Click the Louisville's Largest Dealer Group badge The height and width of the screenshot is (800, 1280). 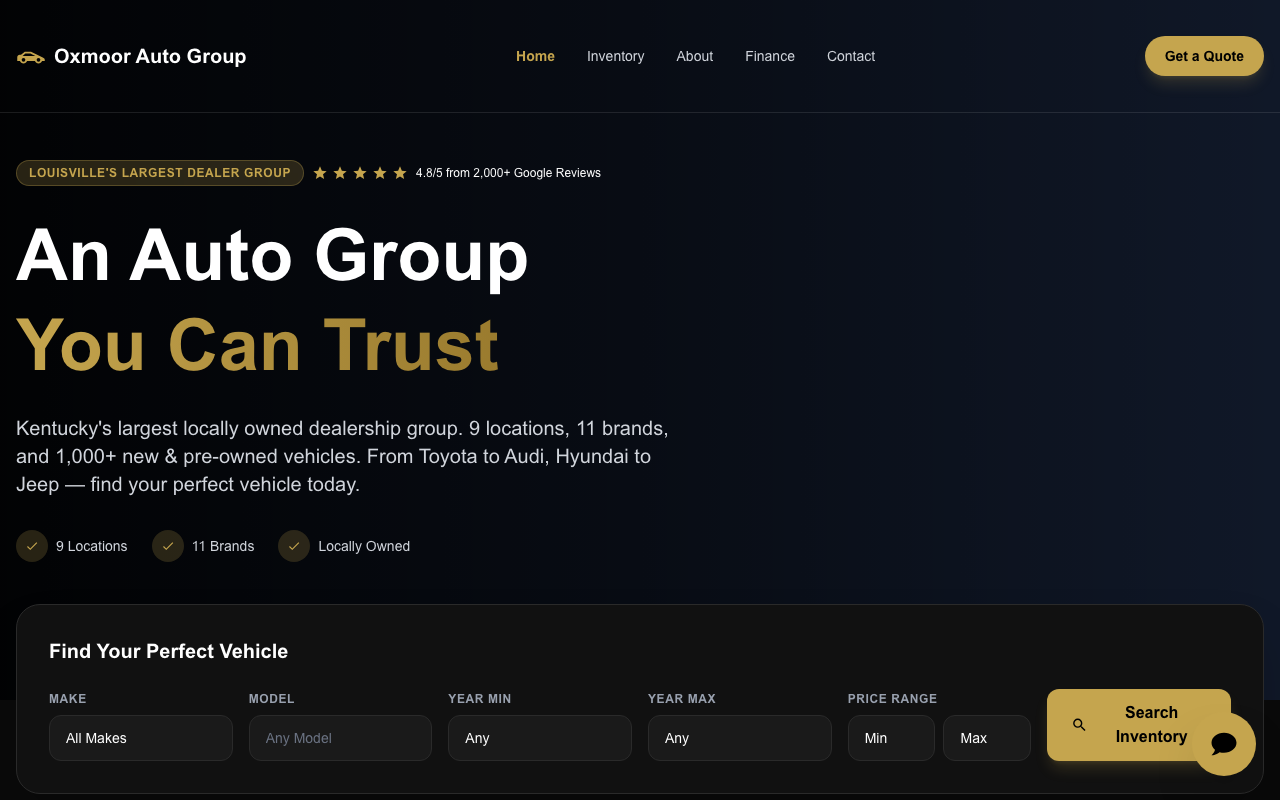pos(160,173)
